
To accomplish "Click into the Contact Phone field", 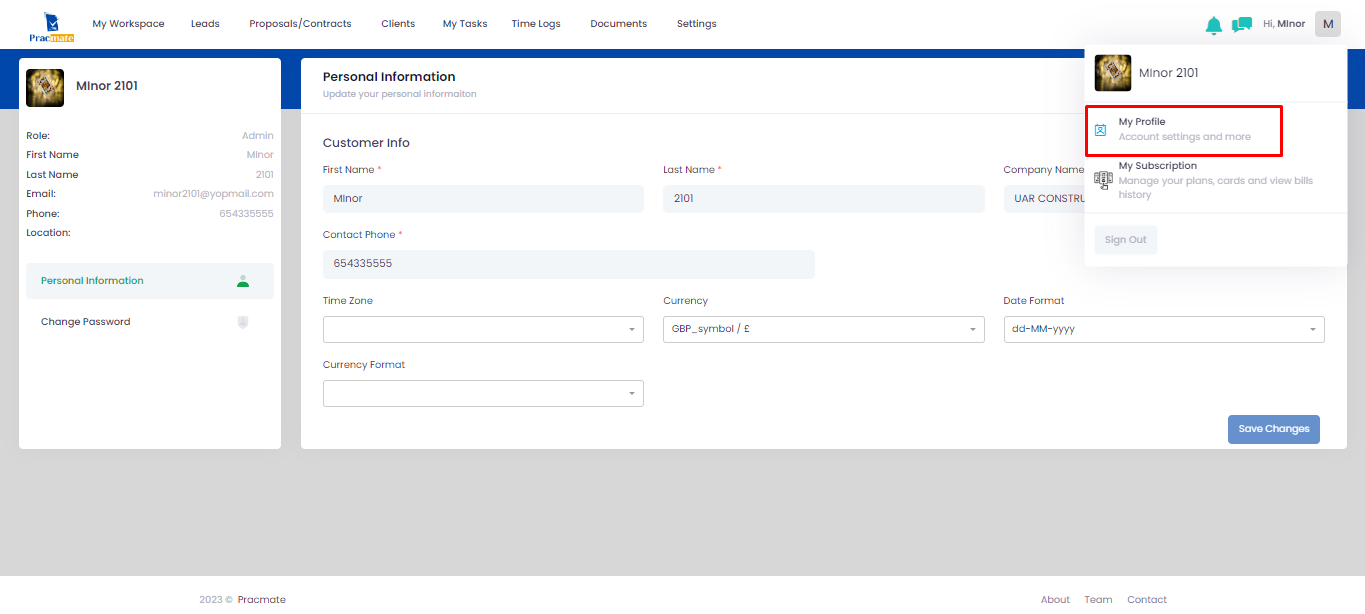I will click(x=568, y=264).
